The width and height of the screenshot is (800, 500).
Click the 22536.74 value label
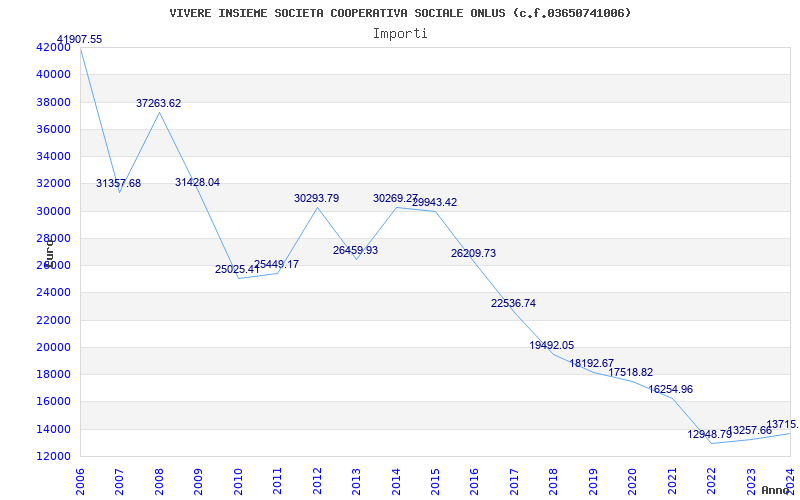513,303
